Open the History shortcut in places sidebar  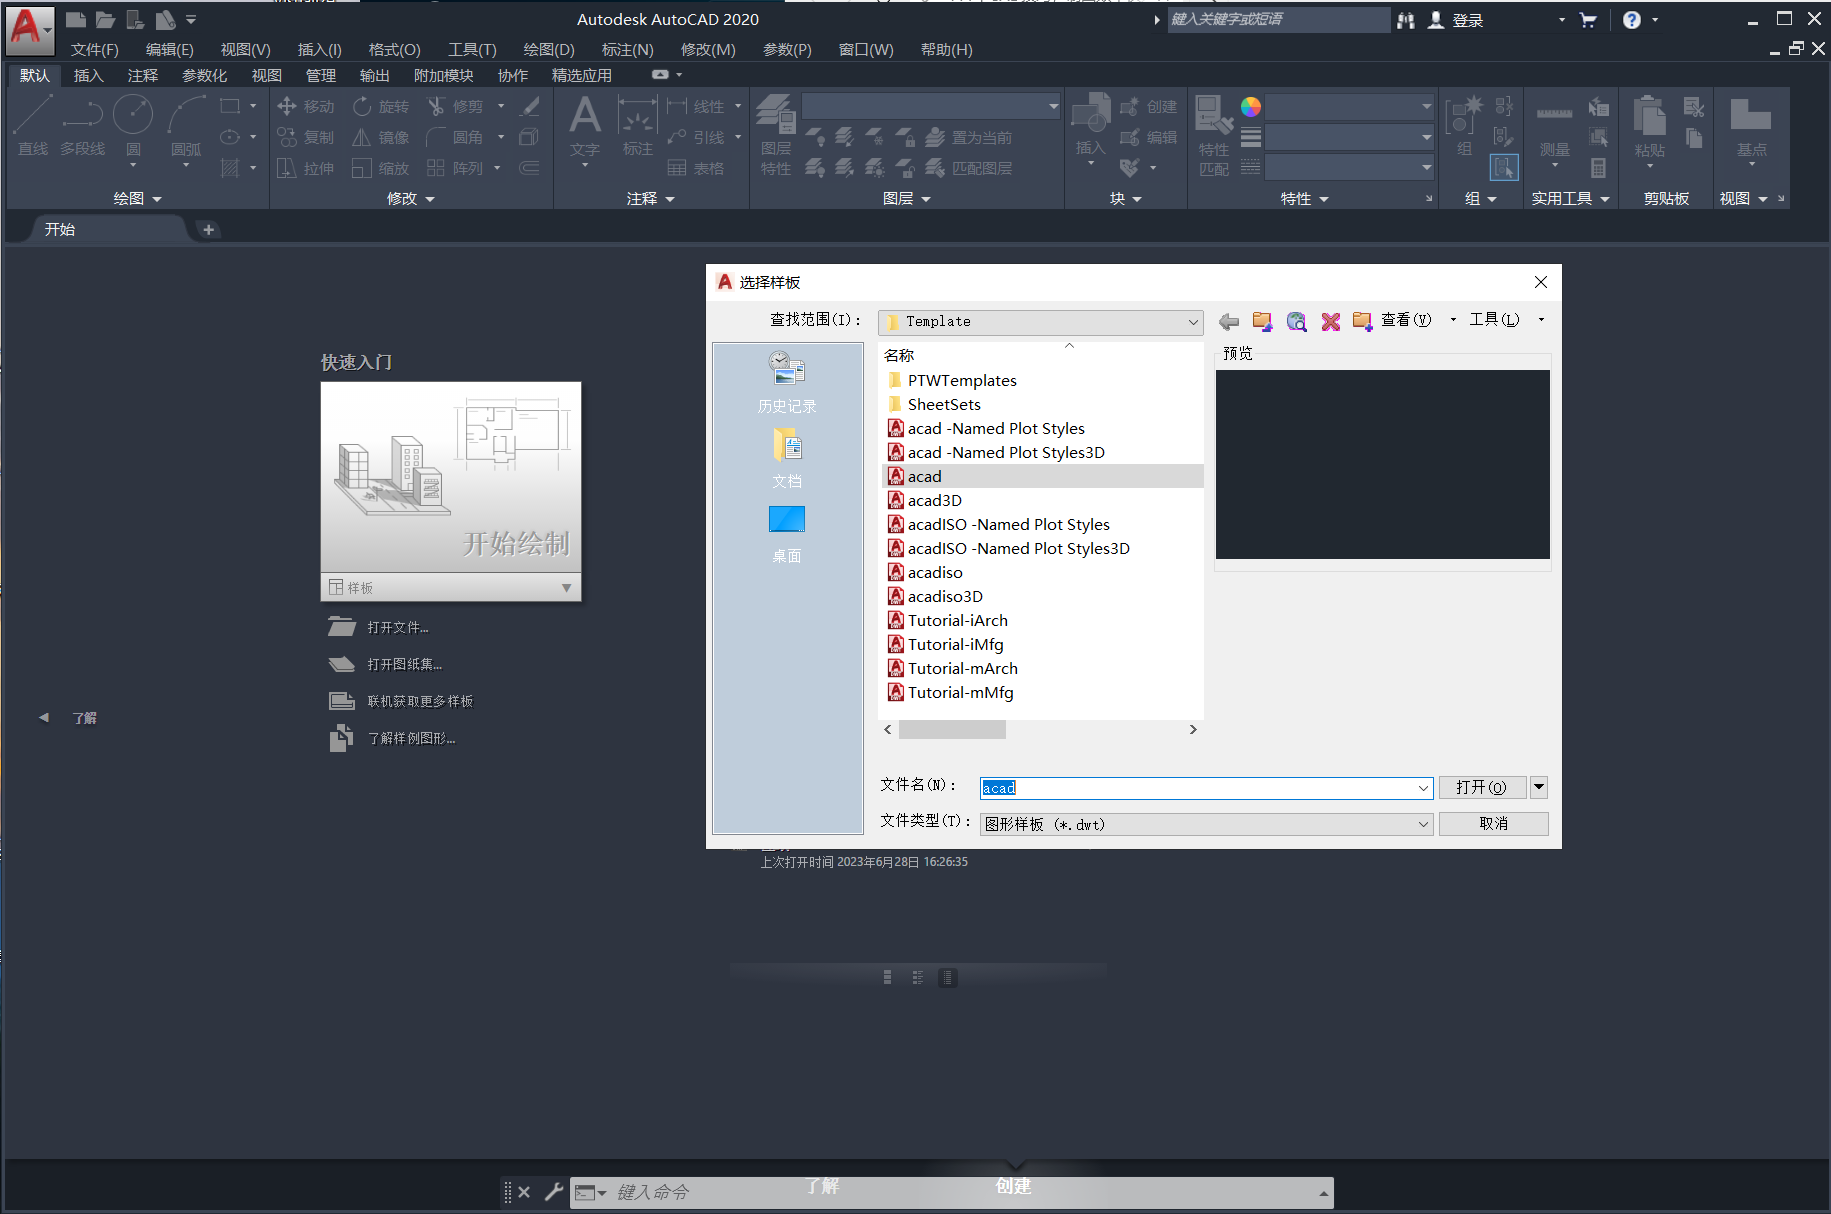(787, 382)
